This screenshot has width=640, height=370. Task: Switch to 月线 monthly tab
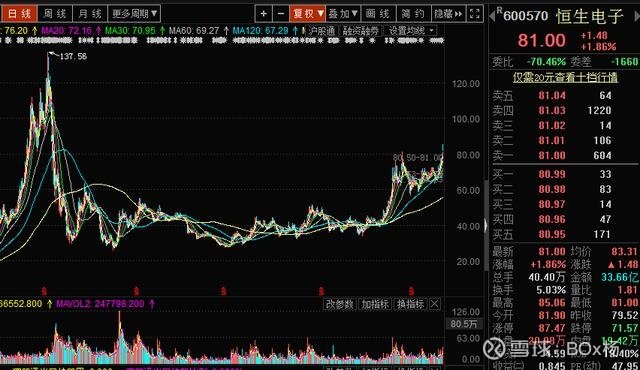point(90,14)
